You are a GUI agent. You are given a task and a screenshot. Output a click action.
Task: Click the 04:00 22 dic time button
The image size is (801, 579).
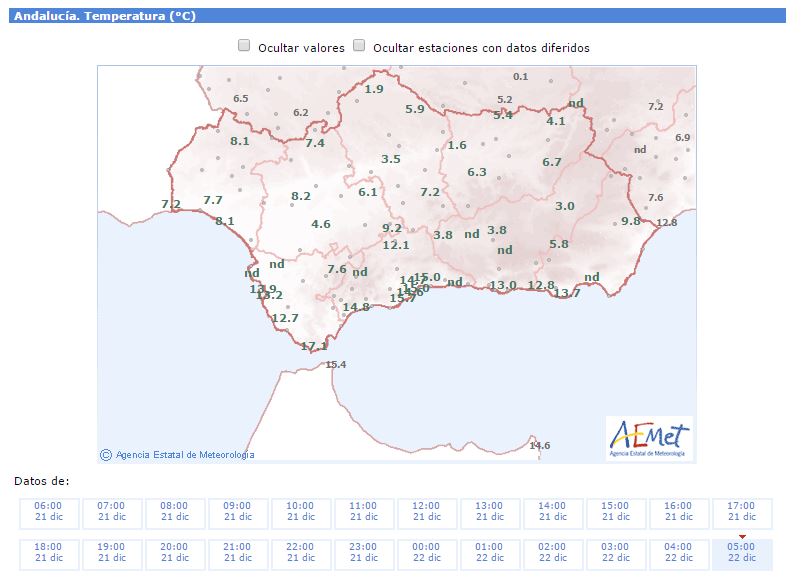(678, 552)
